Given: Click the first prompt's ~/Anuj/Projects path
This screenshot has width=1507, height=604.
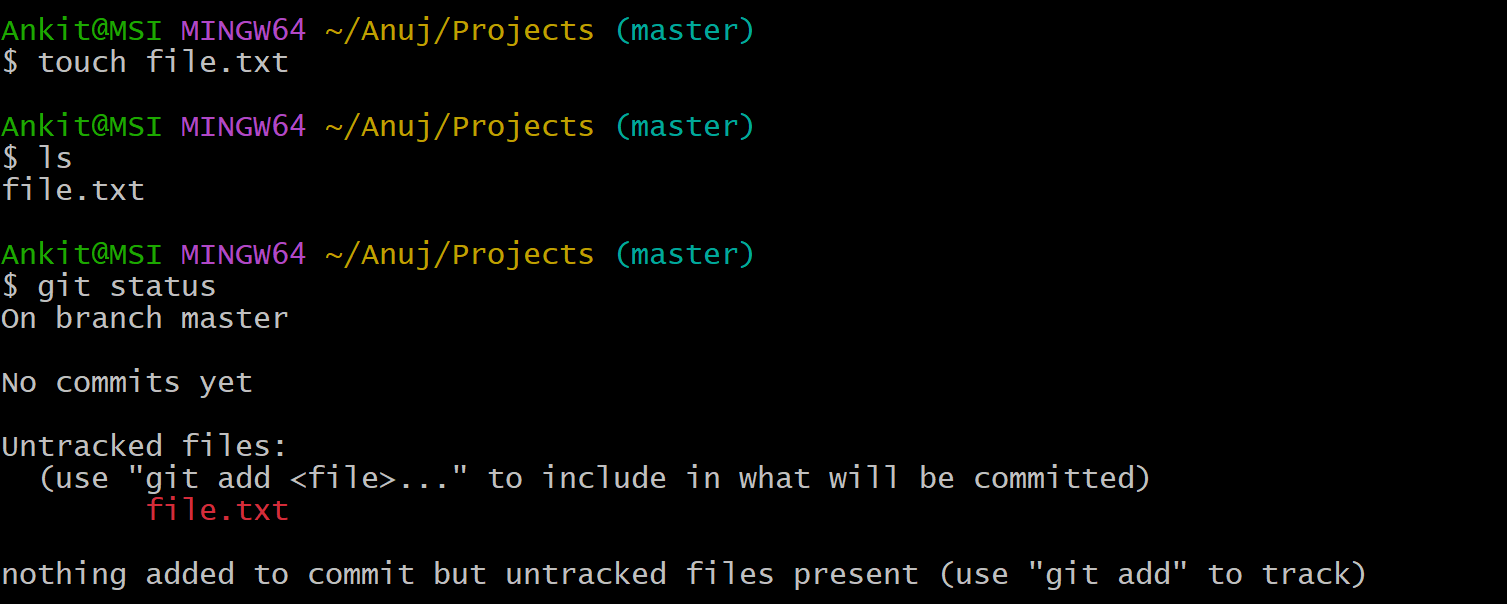Looking at the screenshot, I should click(x=460, y=31).
